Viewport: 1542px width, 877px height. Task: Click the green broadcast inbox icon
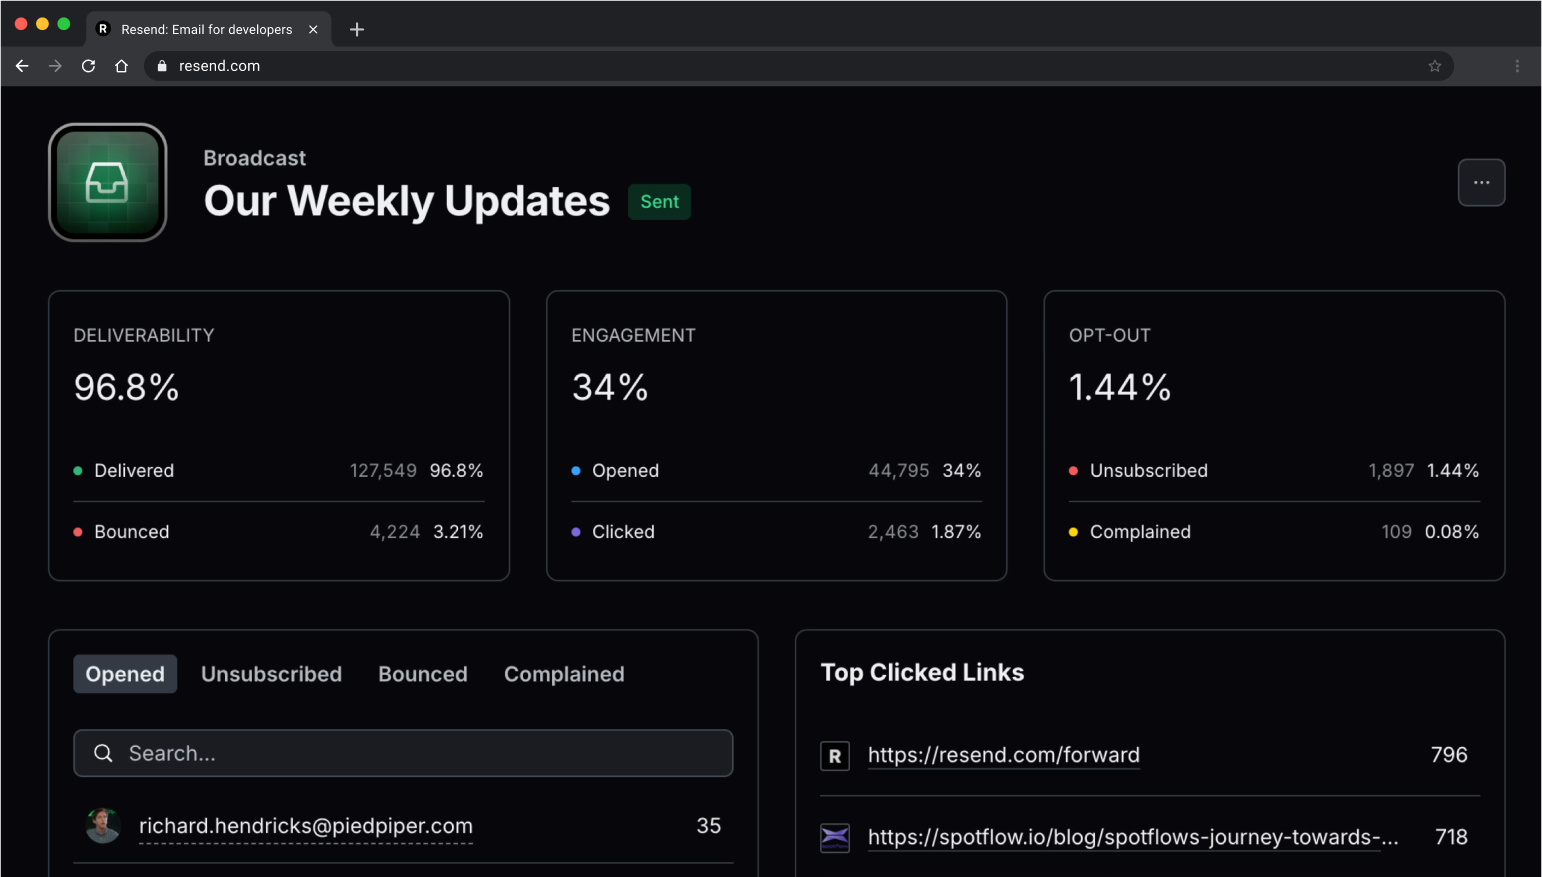108,182
